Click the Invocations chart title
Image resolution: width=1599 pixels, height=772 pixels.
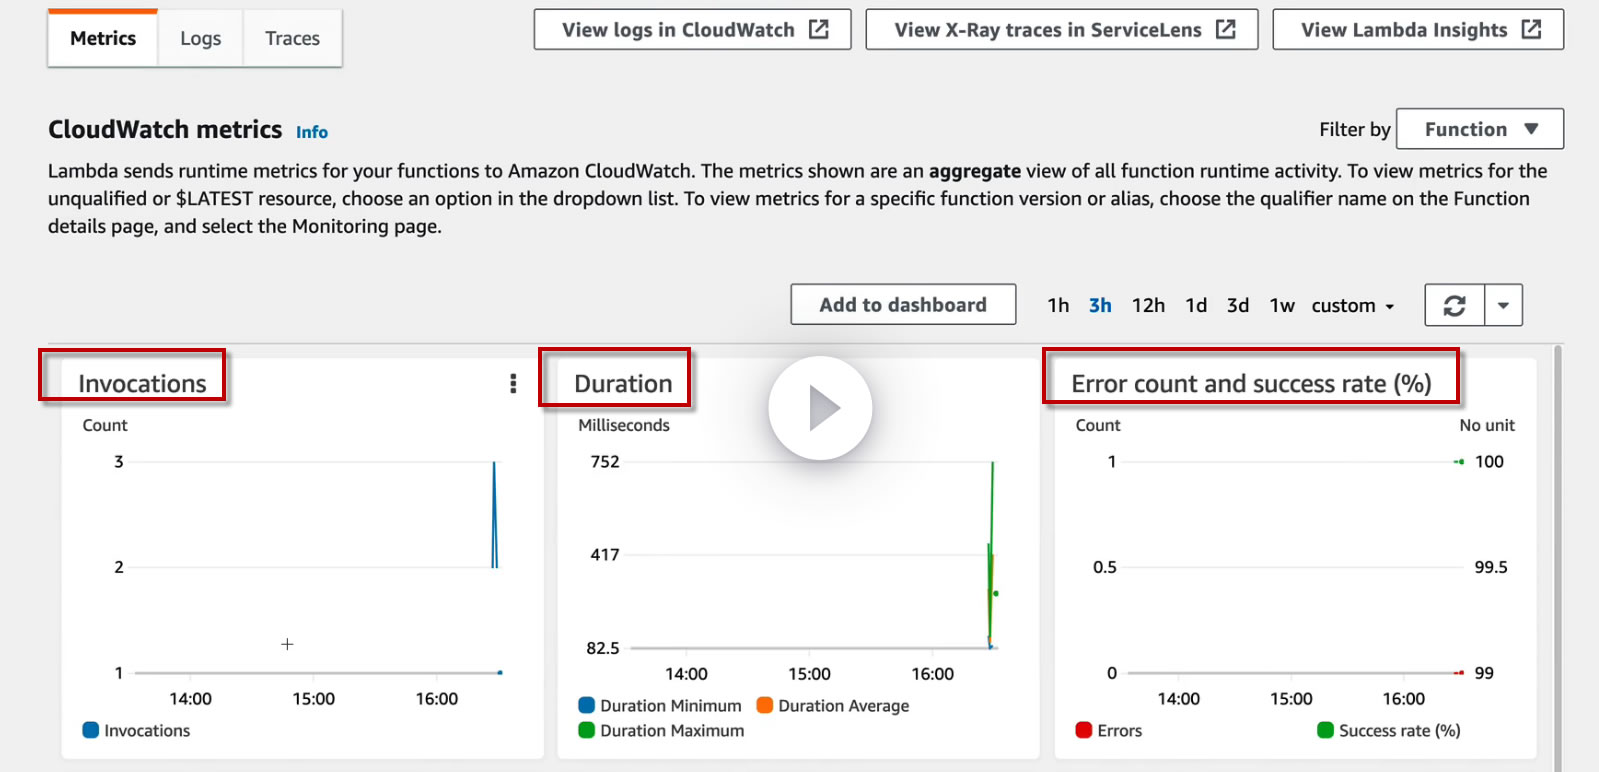[x=142, y=384]
